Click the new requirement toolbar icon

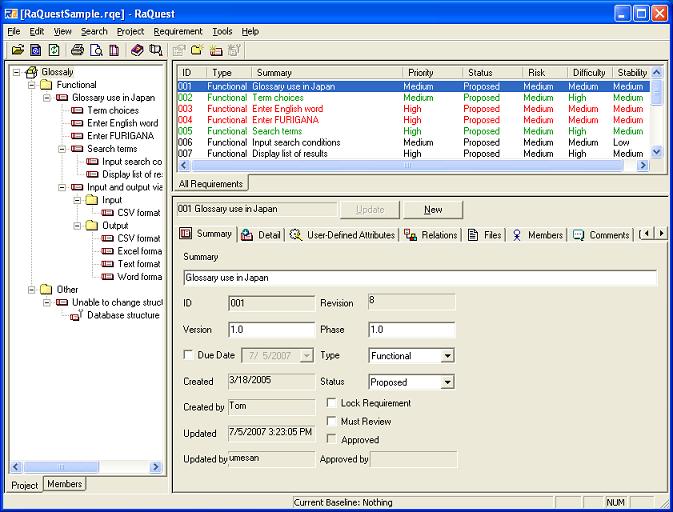(x=216, y=50)
